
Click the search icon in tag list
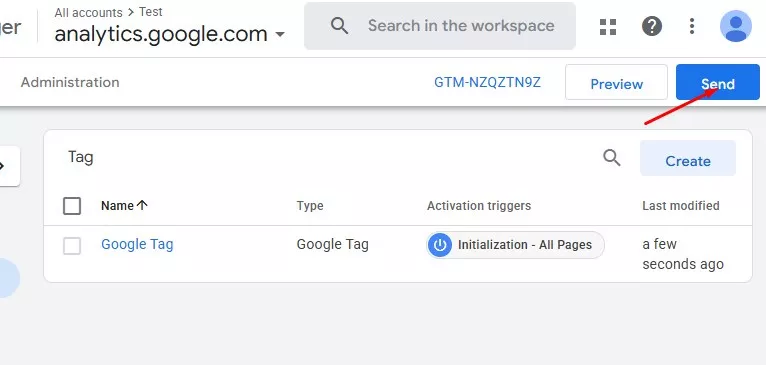[x=612, y=158]
